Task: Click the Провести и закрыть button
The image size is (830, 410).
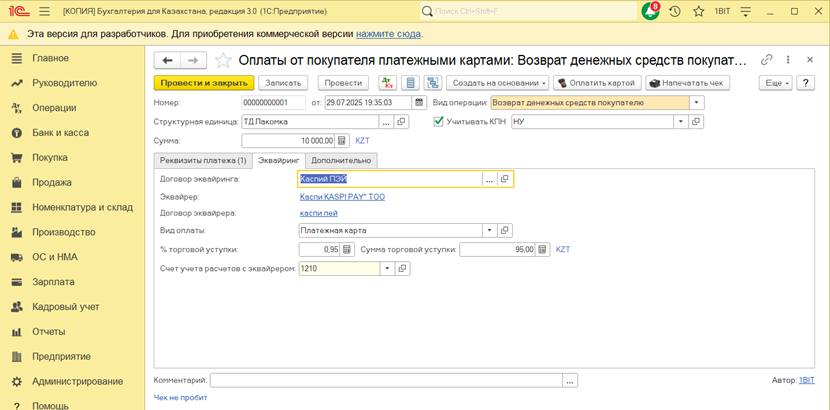Action: point(203,83)
